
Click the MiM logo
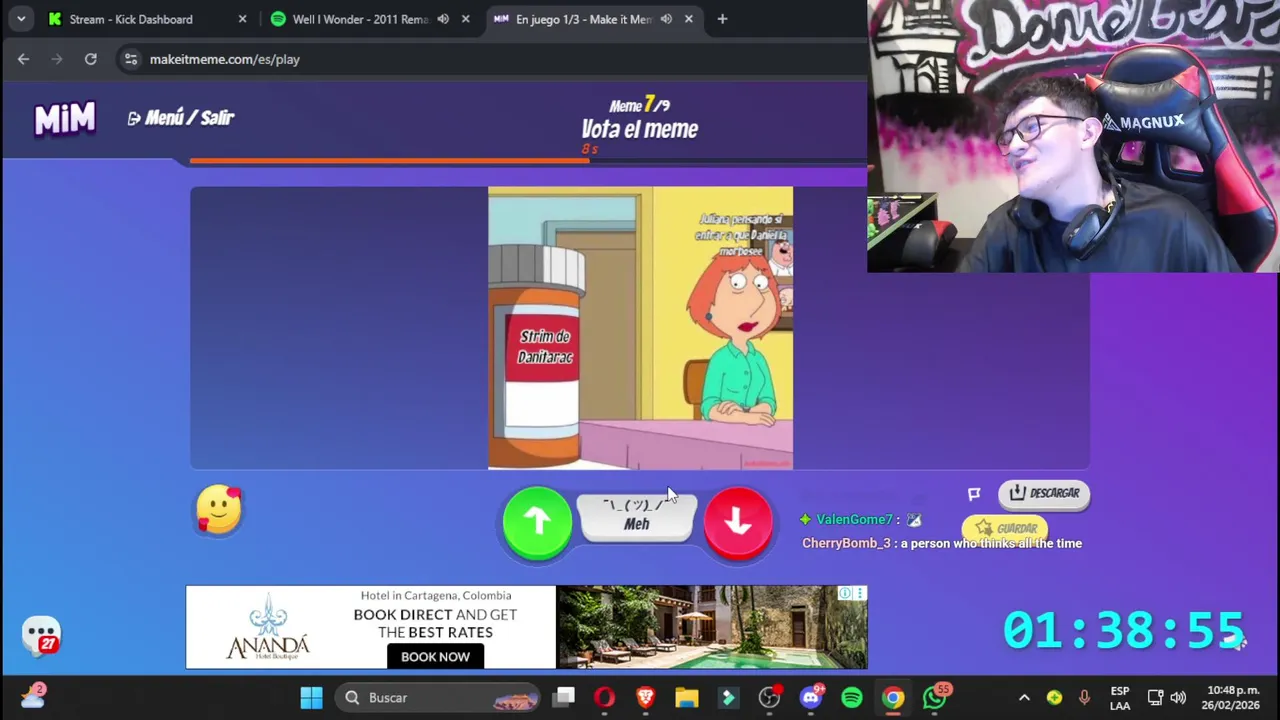[x=65, y=118]
